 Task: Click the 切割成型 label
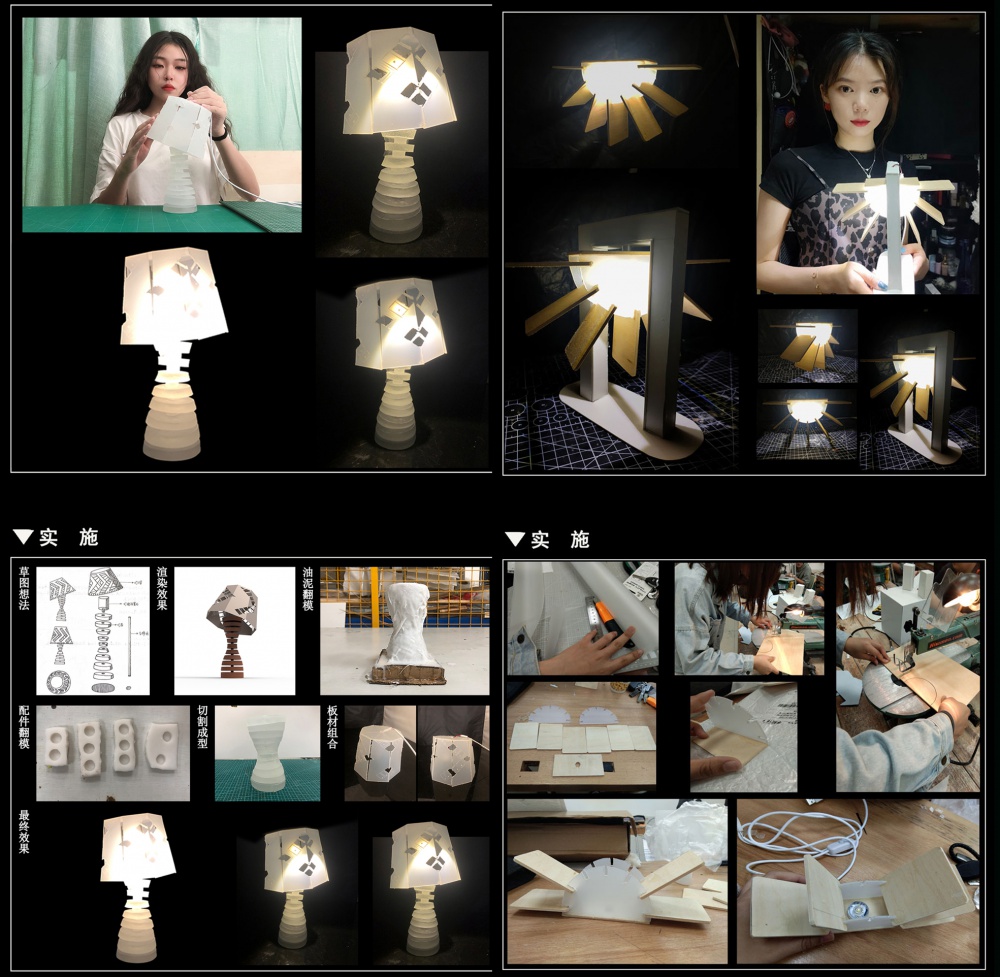pyautogui.click(x=203, y=732)
